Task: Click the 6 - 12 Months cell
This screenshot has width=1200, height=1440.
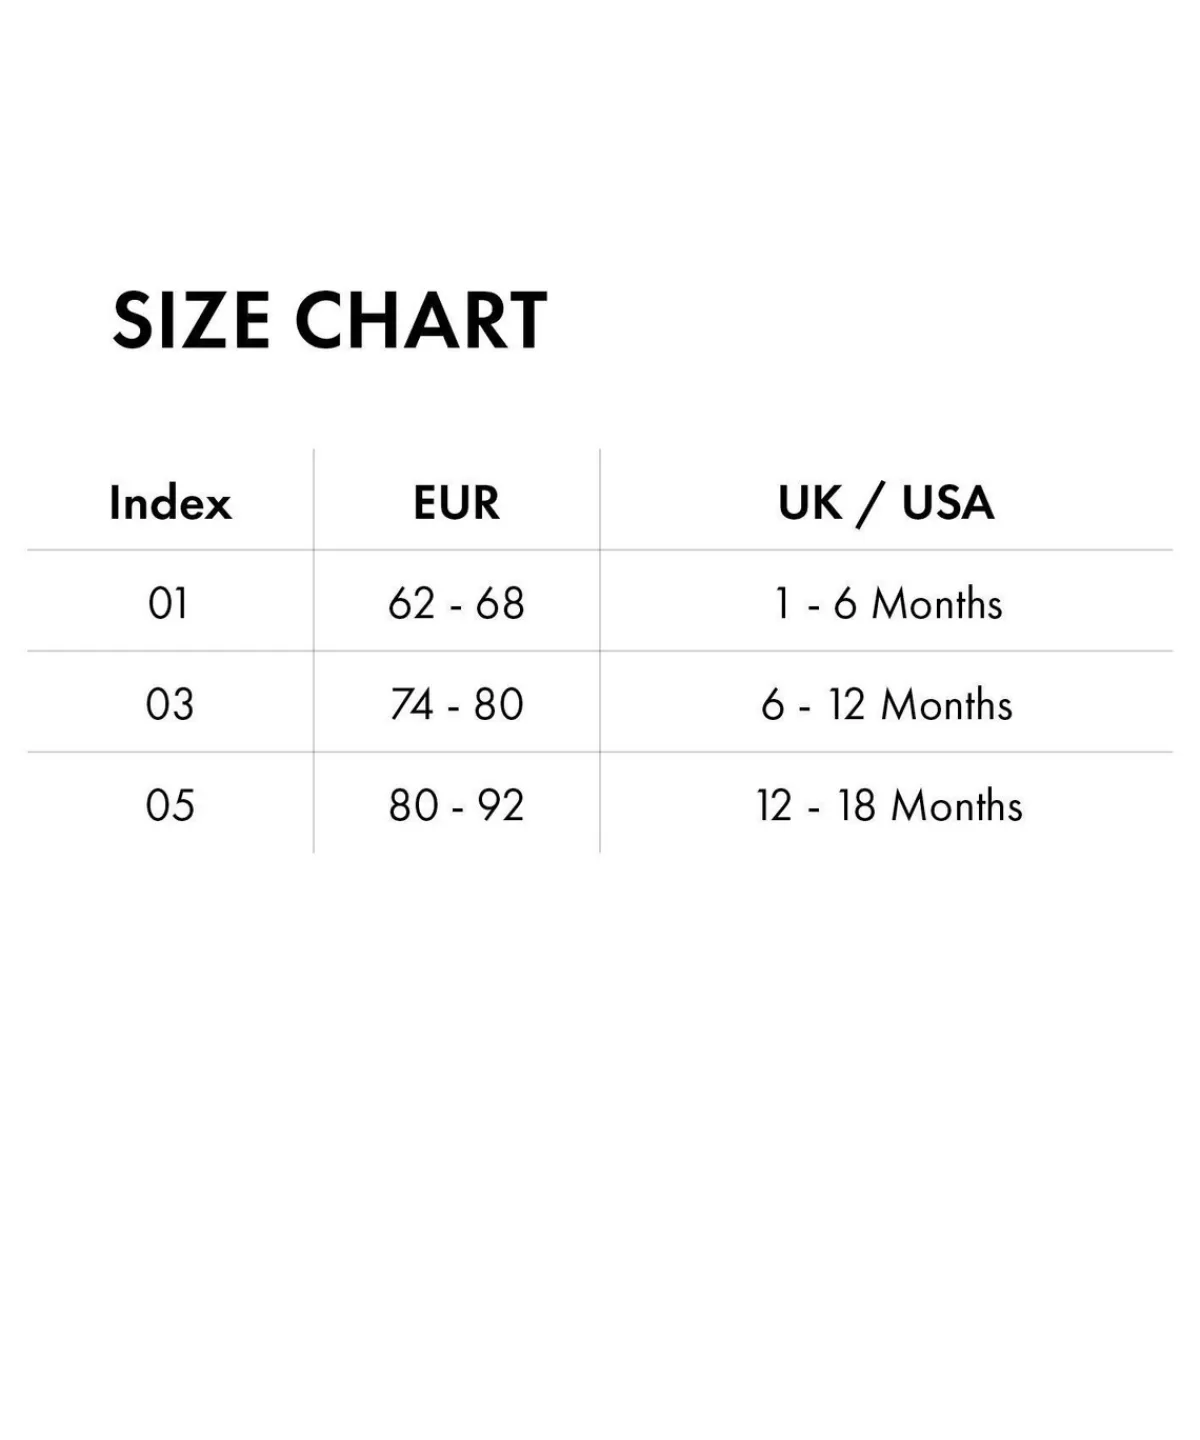Action: (x=886, y=704)
